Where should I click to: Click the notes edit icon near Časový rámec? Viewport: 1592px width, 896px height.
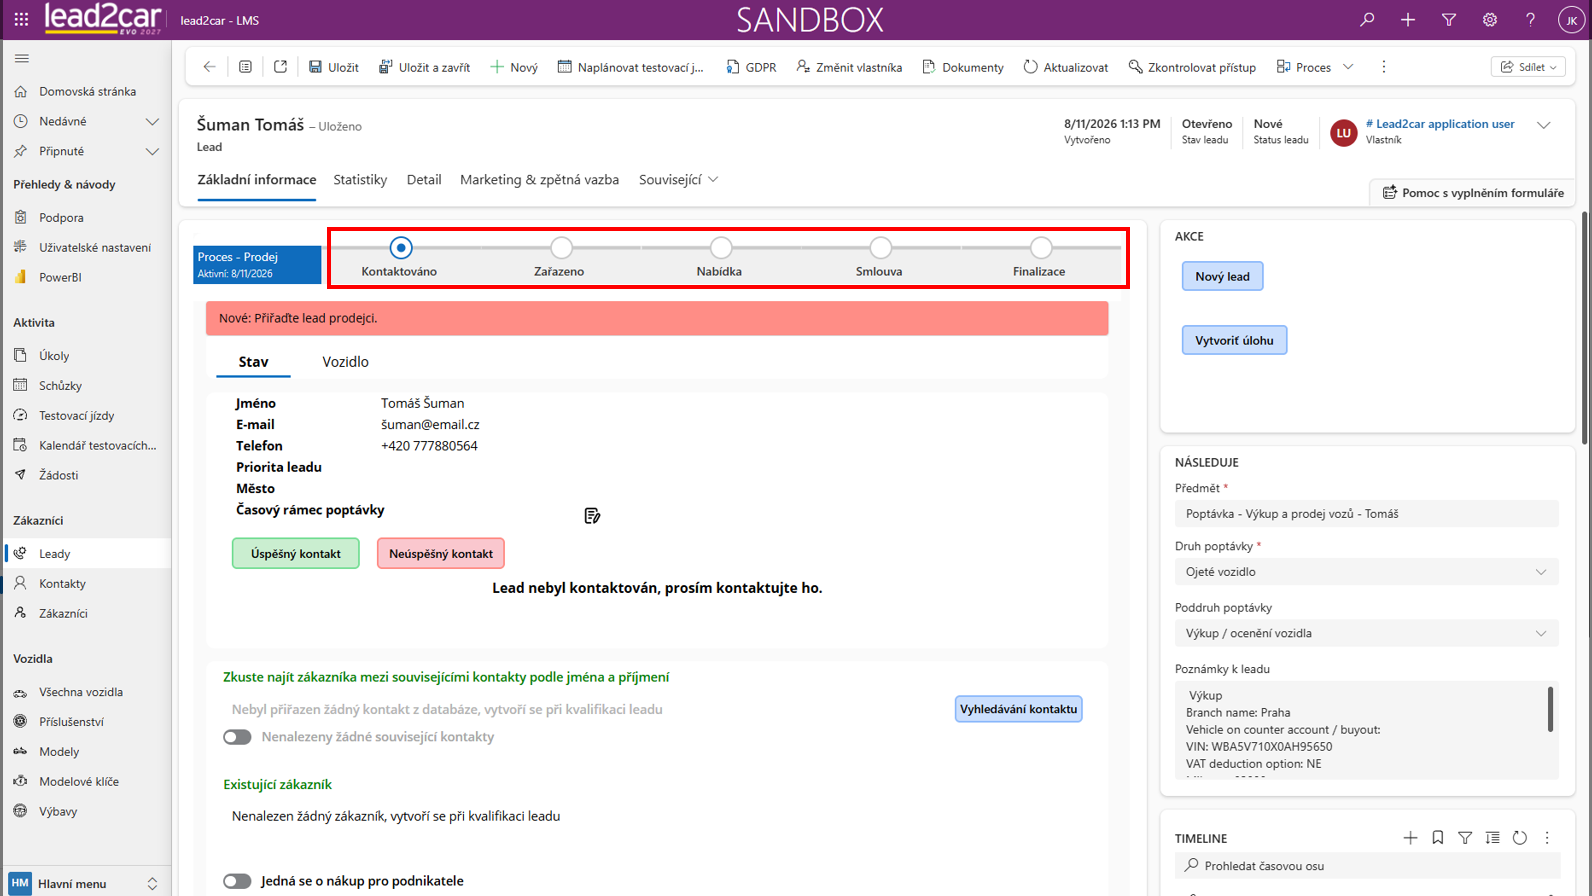[592, 516]
